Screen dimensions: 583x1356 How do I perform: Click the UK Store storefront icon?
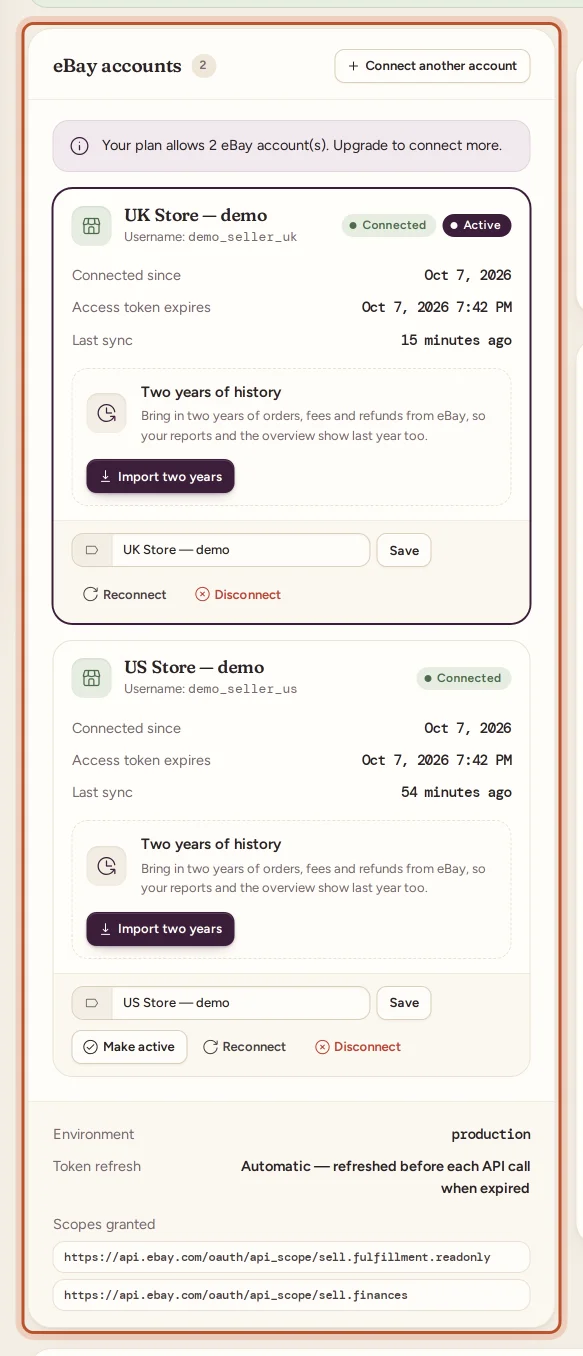click(91, 226)
